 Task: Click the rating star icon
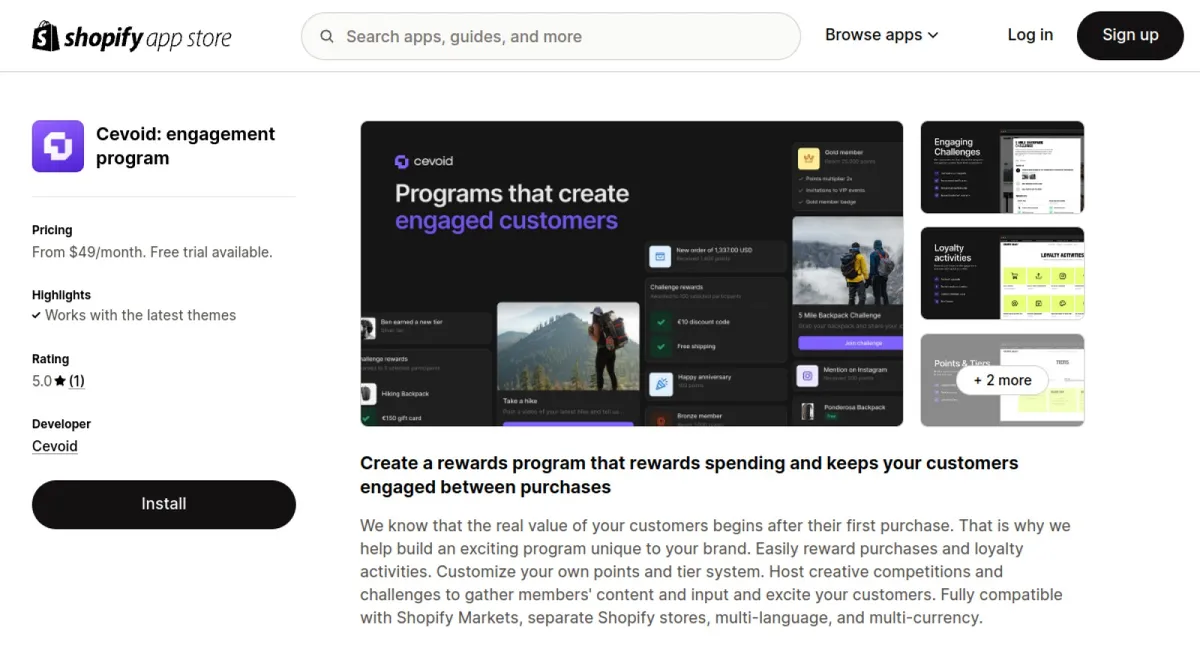[x=61, y=381]
